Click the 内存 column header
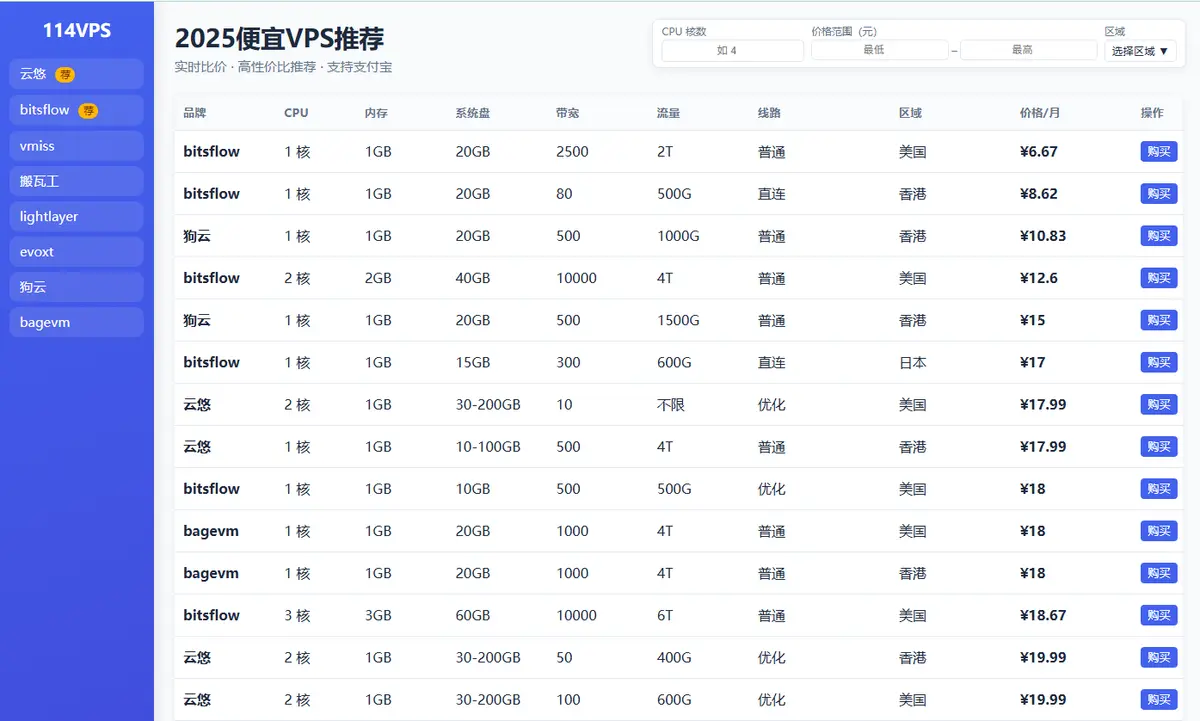1200x721 pixels. [x=376, y=113]
